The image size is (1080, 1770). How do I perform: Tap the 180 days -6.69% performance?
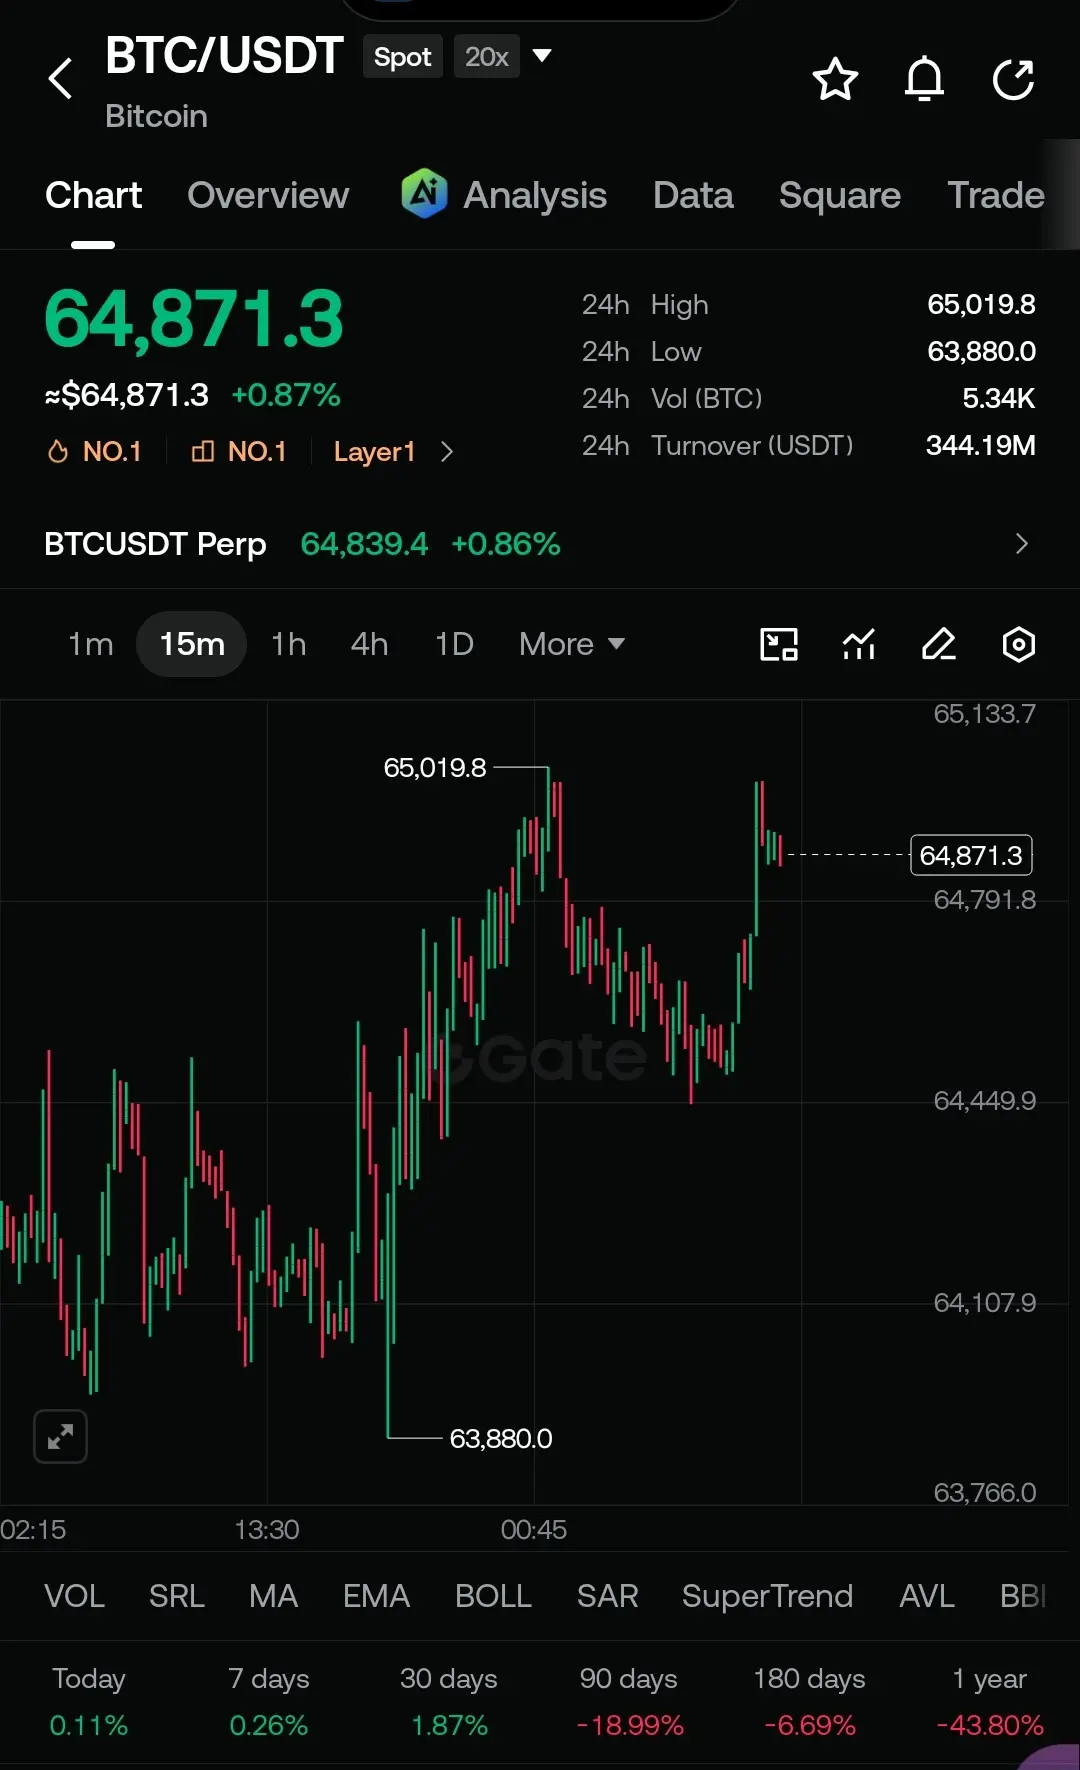tap(809, 1701)
